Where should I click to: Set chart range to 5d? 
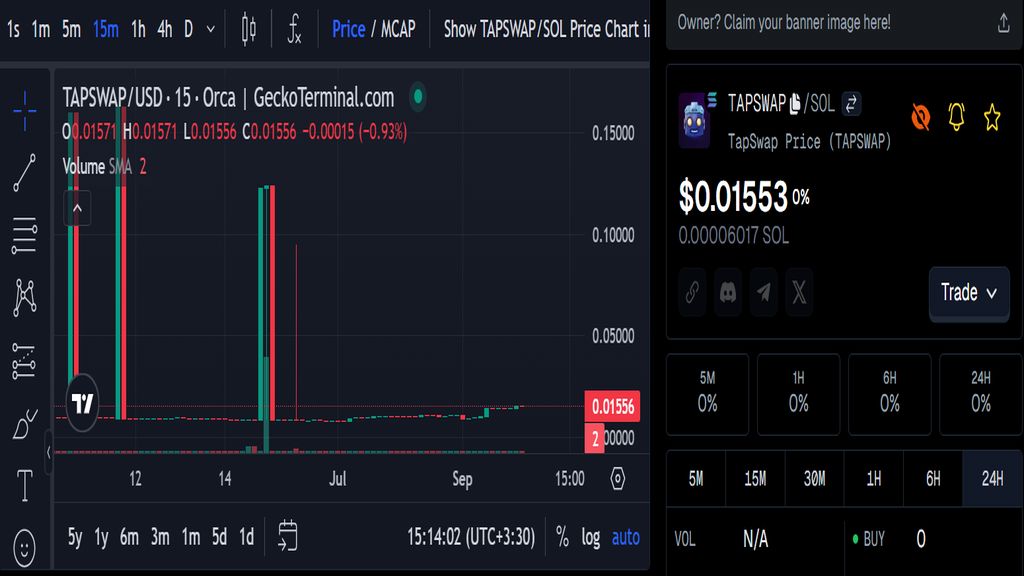[x=219, y=537]
